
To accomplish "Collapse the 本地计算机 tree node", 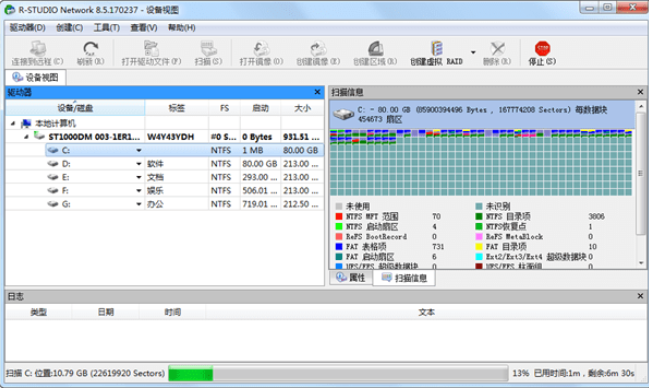I will [13, 123].
